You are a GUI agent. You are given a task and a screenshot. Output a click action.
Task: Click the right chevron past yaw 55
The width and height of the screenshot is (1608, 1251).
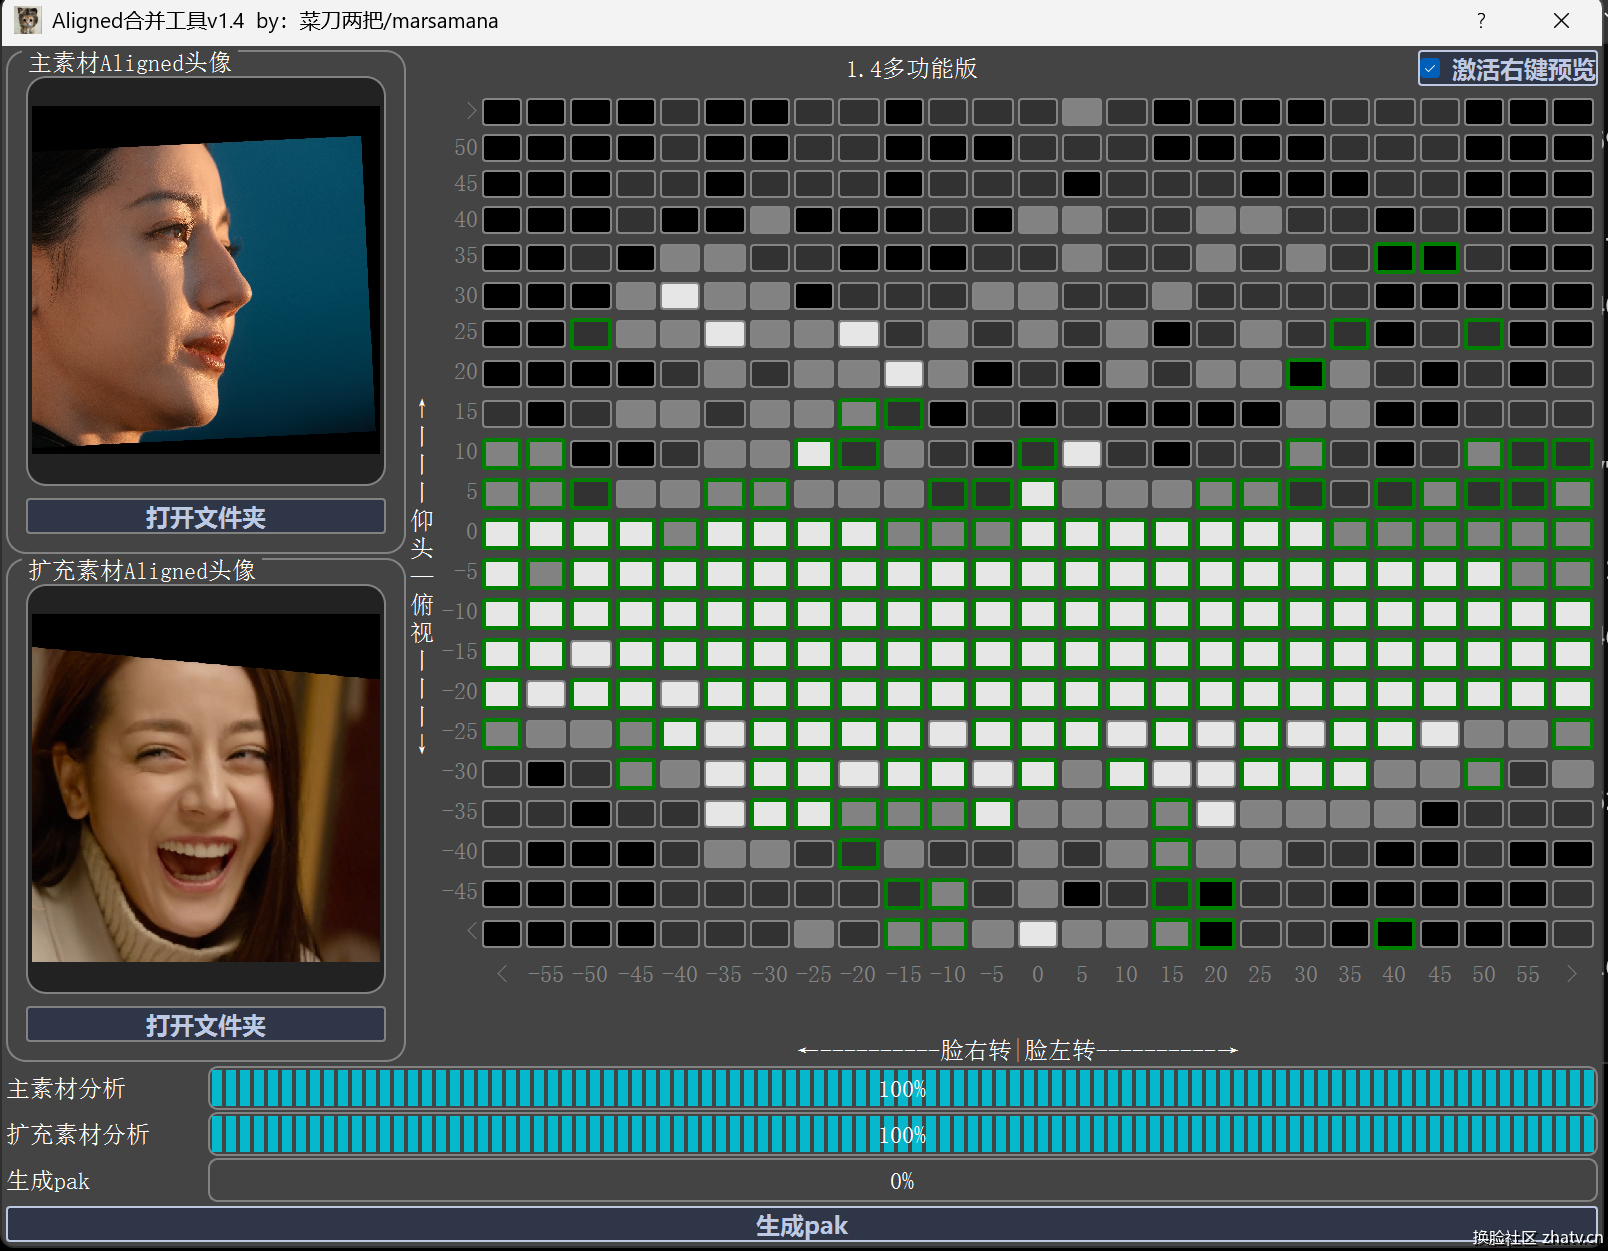pyautogui.click(x=1572, y=974)
